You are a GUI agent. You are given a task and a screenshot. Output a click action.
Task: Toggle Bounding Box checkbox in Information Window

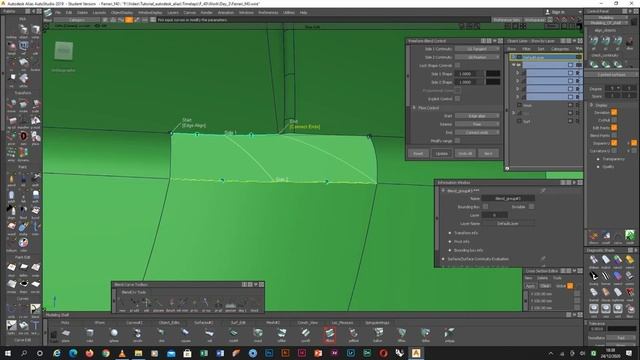coord(485,207)
